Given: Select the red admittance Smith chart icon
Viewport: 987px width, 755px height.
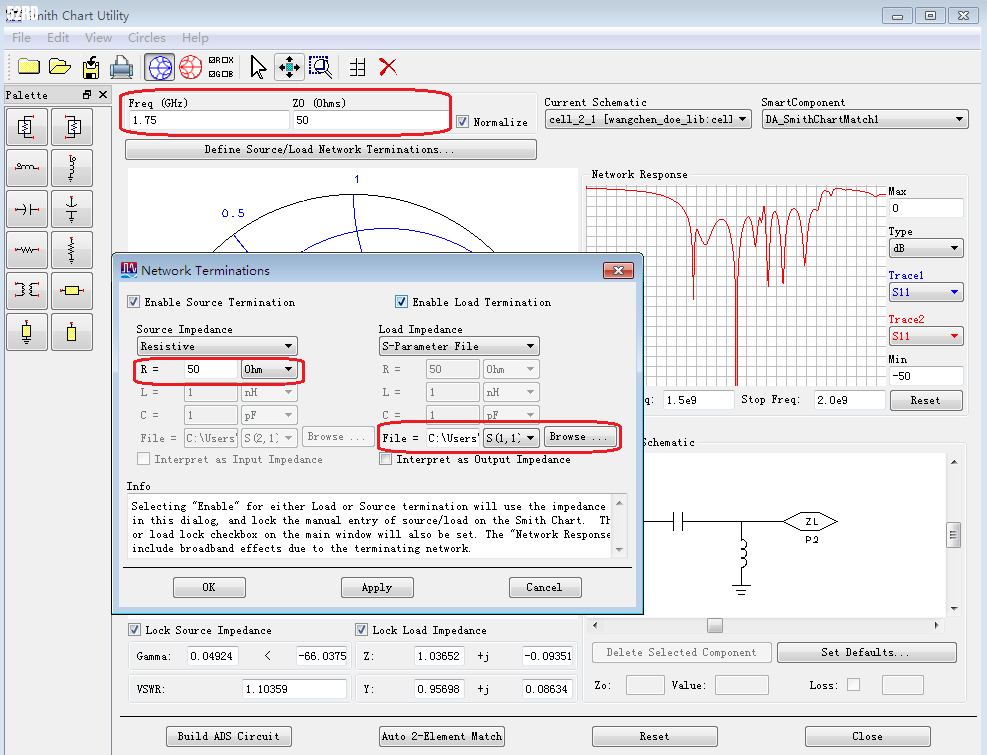Looking at the screenshot, I should click(x=190, y=67).
